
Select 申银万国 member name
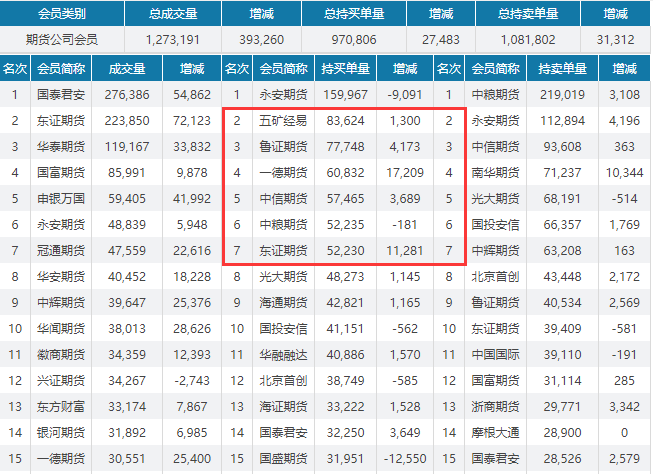61,199
